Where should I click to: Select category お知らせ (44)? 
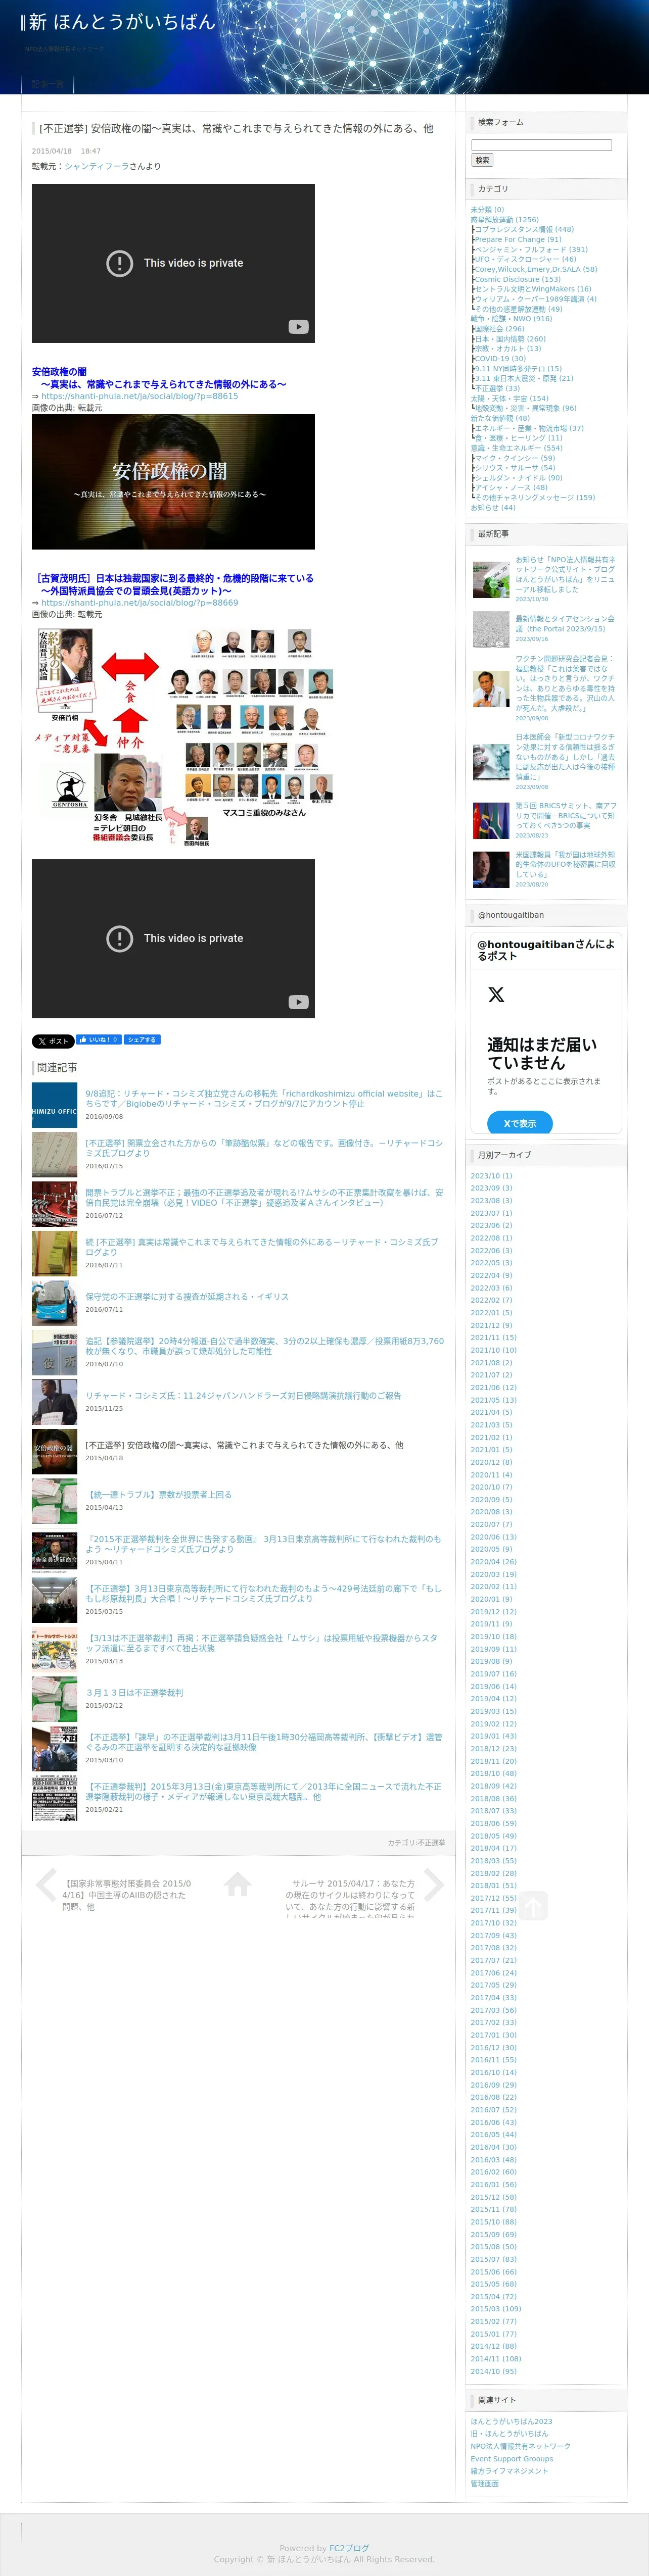[493, 508]
